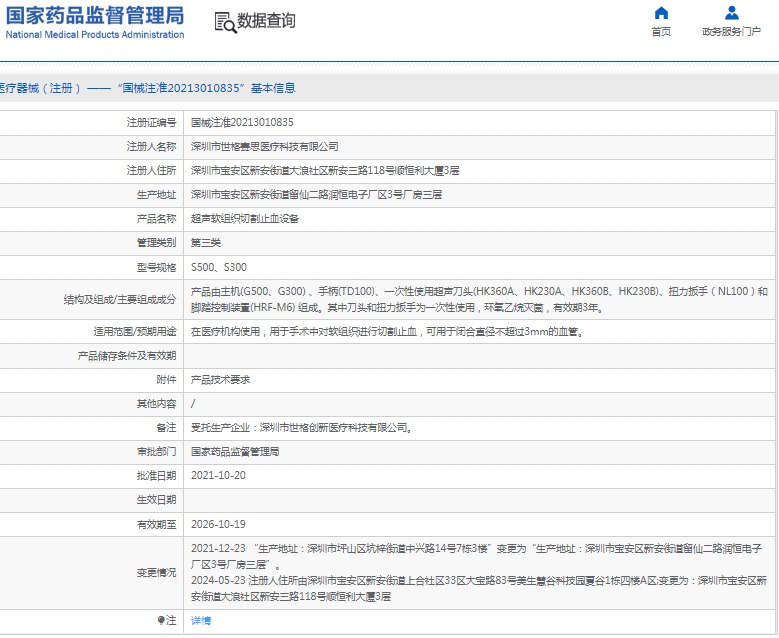Viewport: 779px width, 638px height.
Task: Click the 注册人名称 row label
Action: [152, 147]
